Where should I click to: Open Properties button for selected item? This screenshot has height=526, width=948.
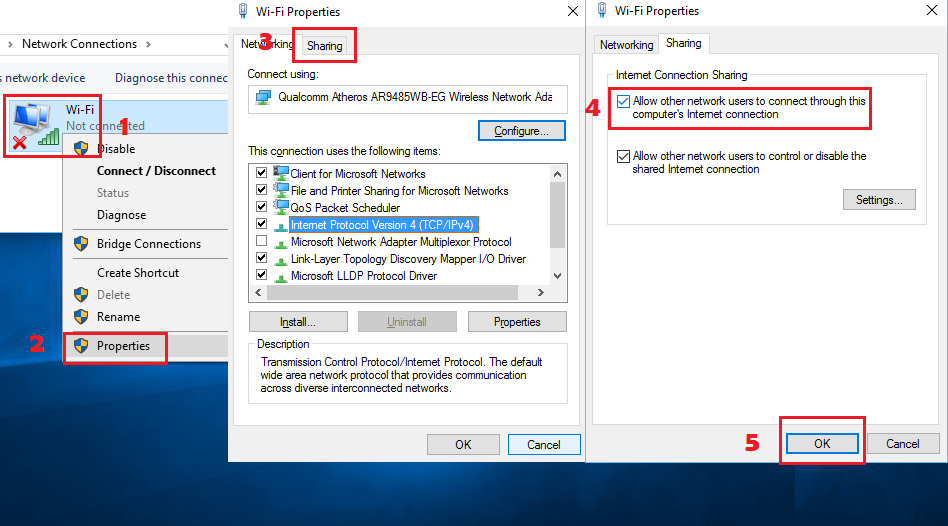[x=517, y=322]
